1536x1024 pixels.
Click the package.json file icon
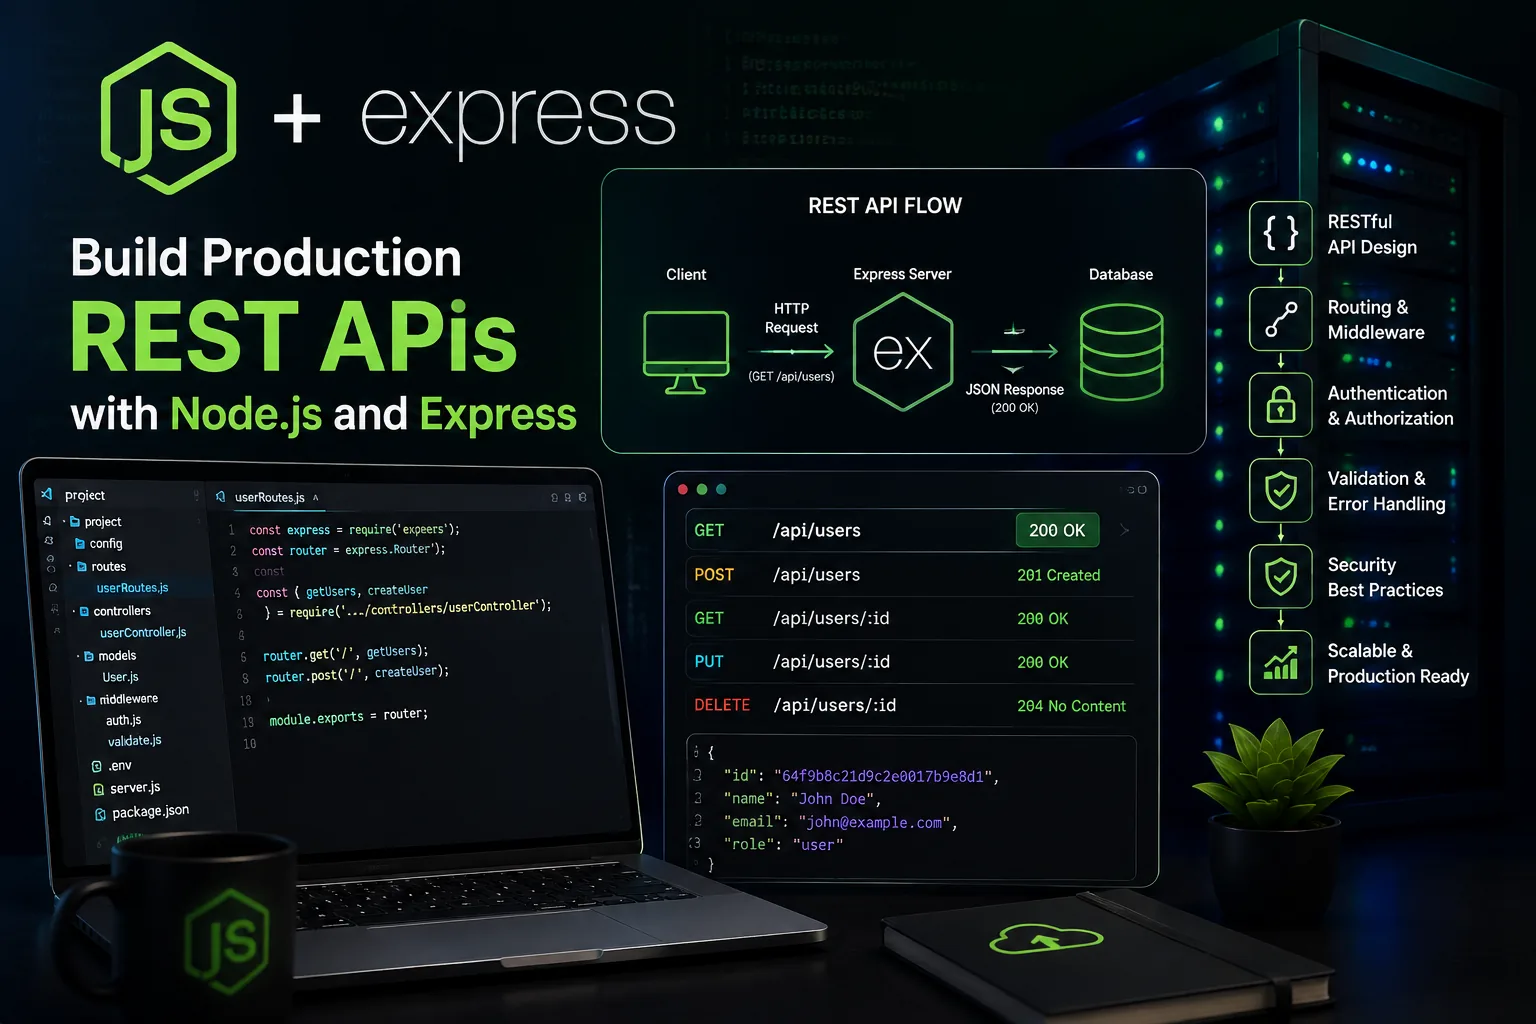coord(101,814)
